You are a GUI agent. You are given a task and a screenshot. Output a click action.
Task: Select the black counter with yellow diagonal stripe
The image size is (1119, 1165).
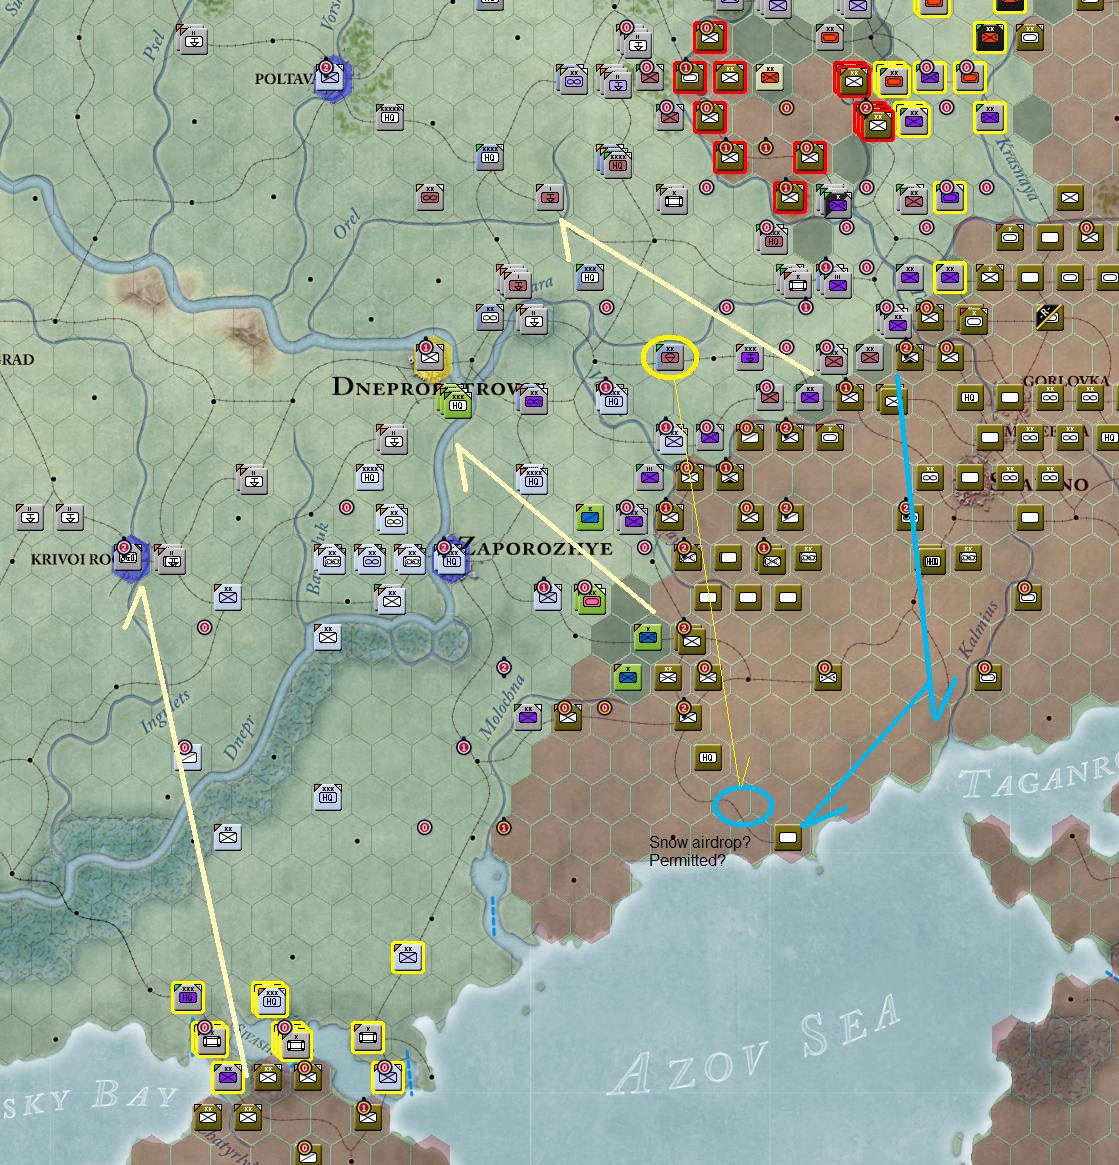[x=1049, y=317]
